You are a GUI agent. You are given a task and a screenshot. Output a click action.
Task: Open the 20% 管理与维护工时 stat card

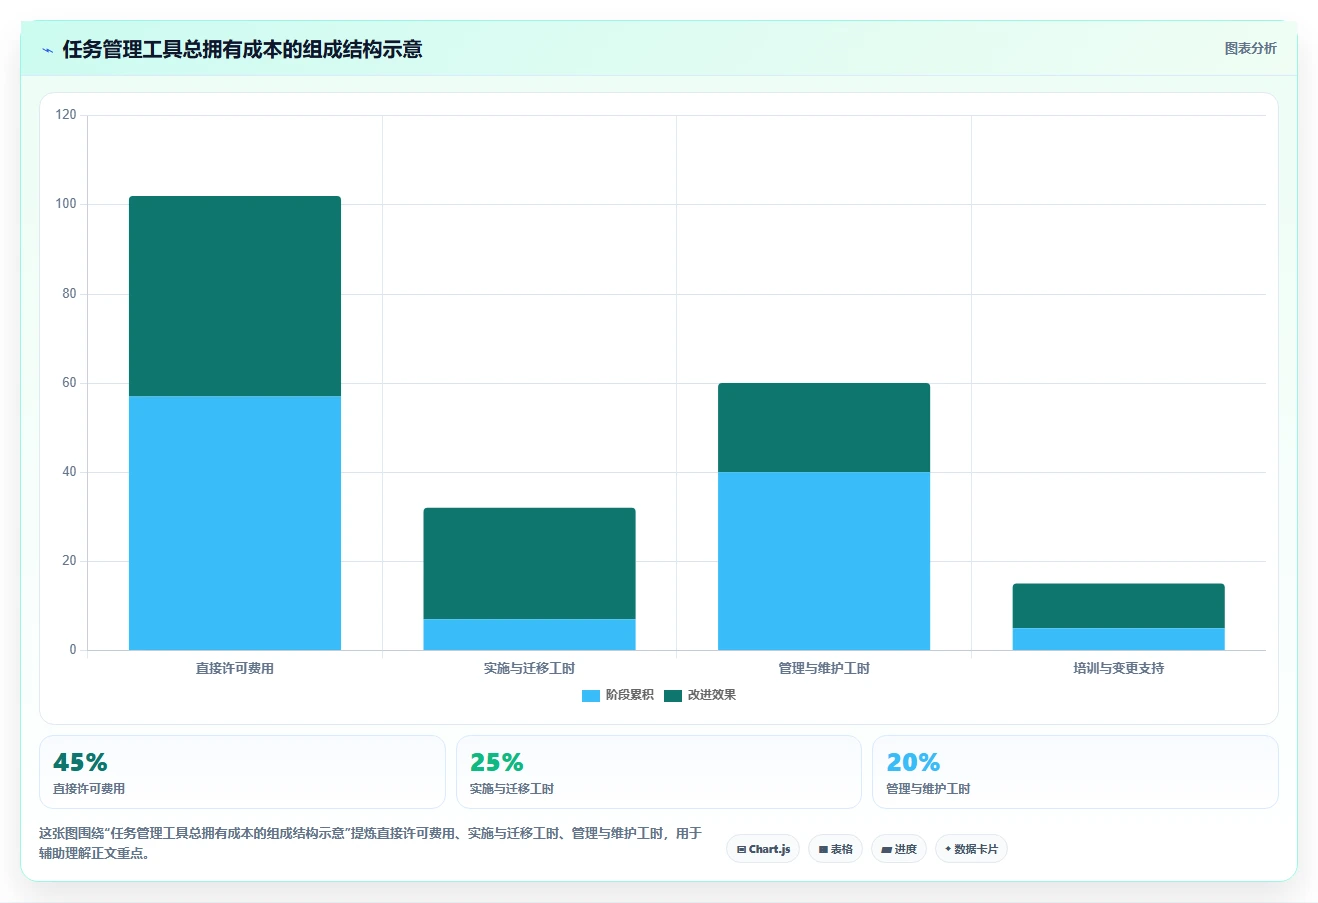tap(1075, 772)
